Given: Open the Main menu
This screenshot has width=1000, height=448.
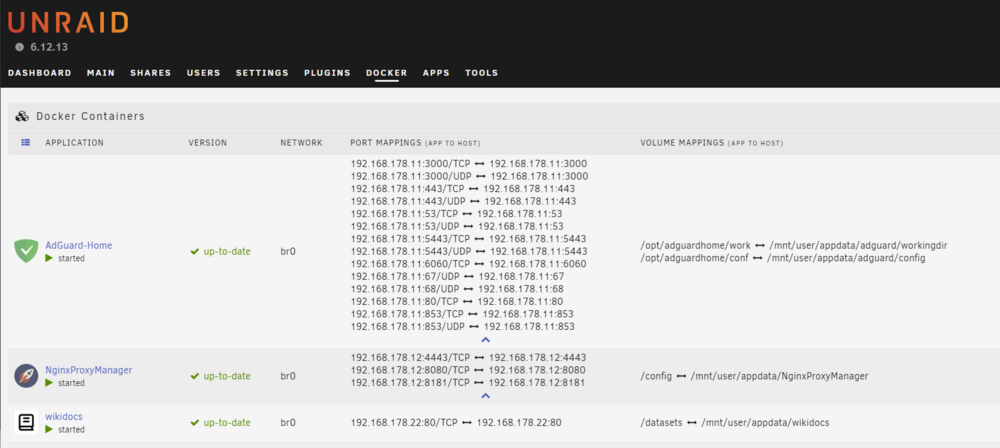Looking at the screenshot, I should coord(101,73).
